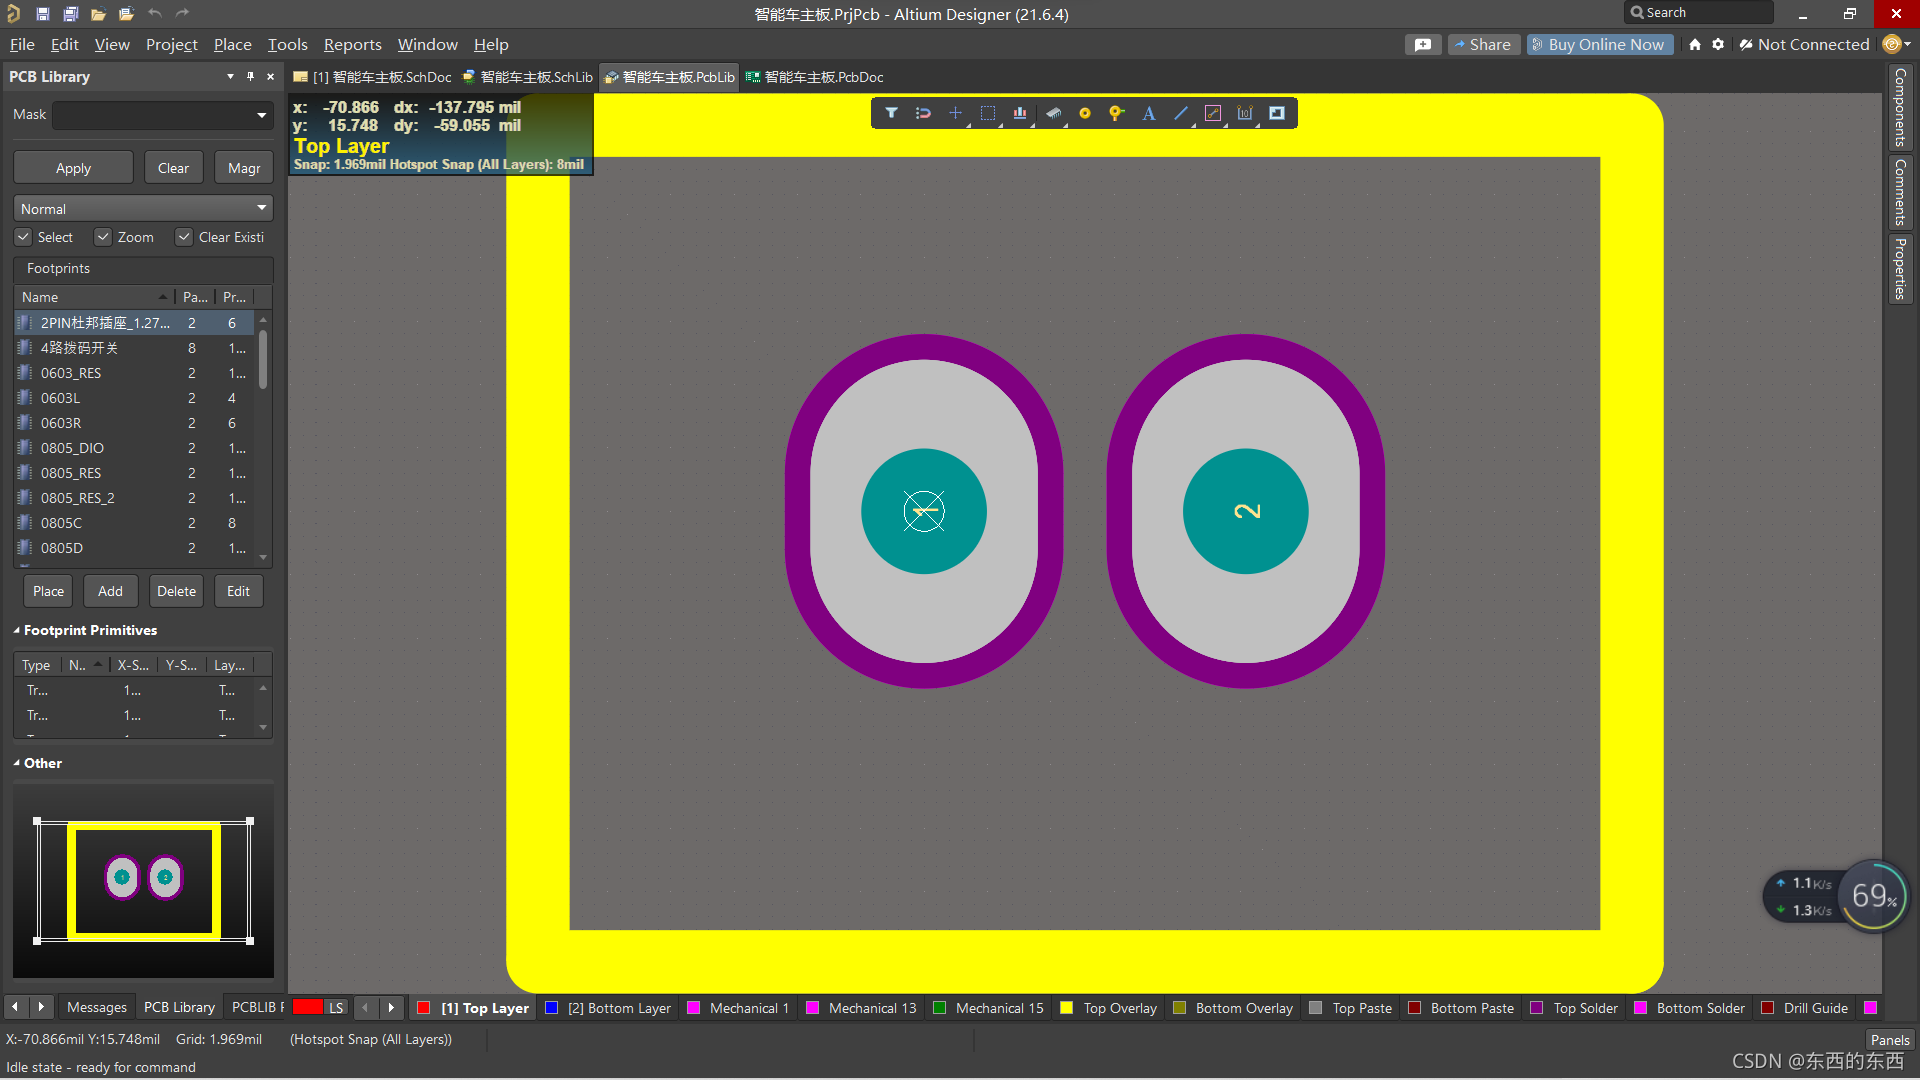1920x1080 pixels.
Task: Click the align objects icon
Action: click(x=1020, y=113)
